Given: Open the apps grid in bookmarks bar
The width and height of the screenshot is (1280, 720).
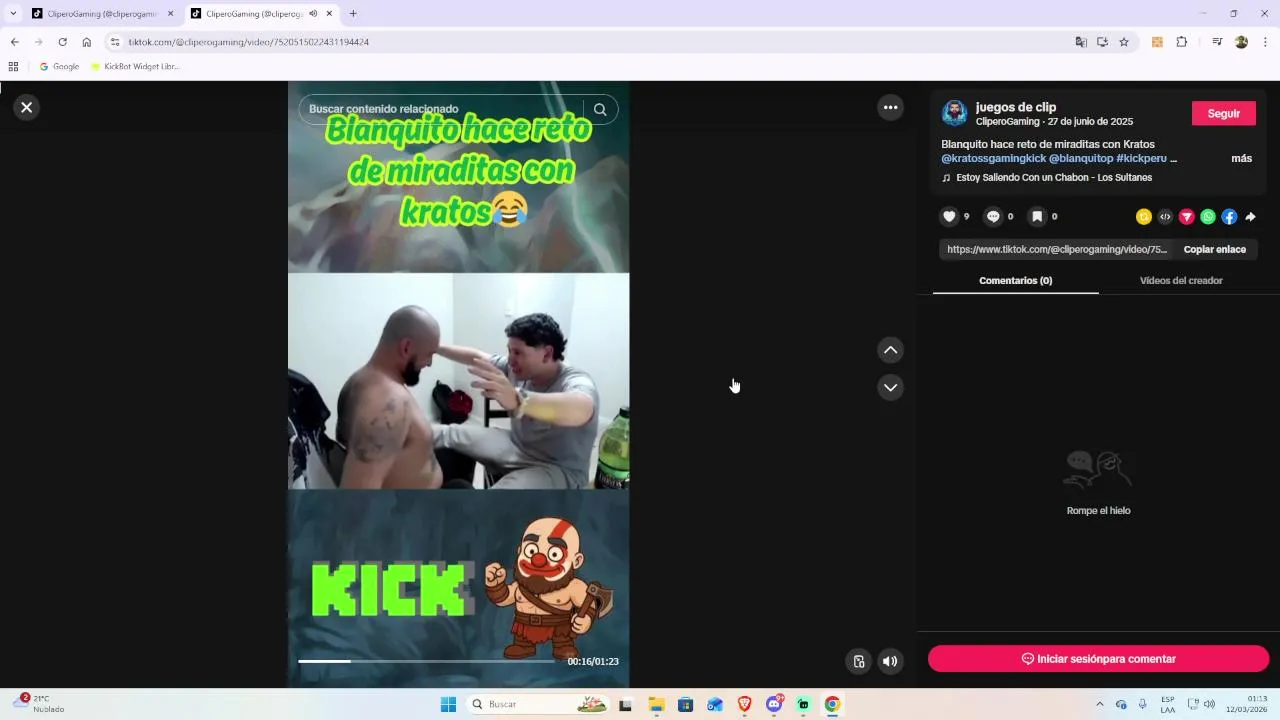Looking at the screenshot, I should pos(13,66).
